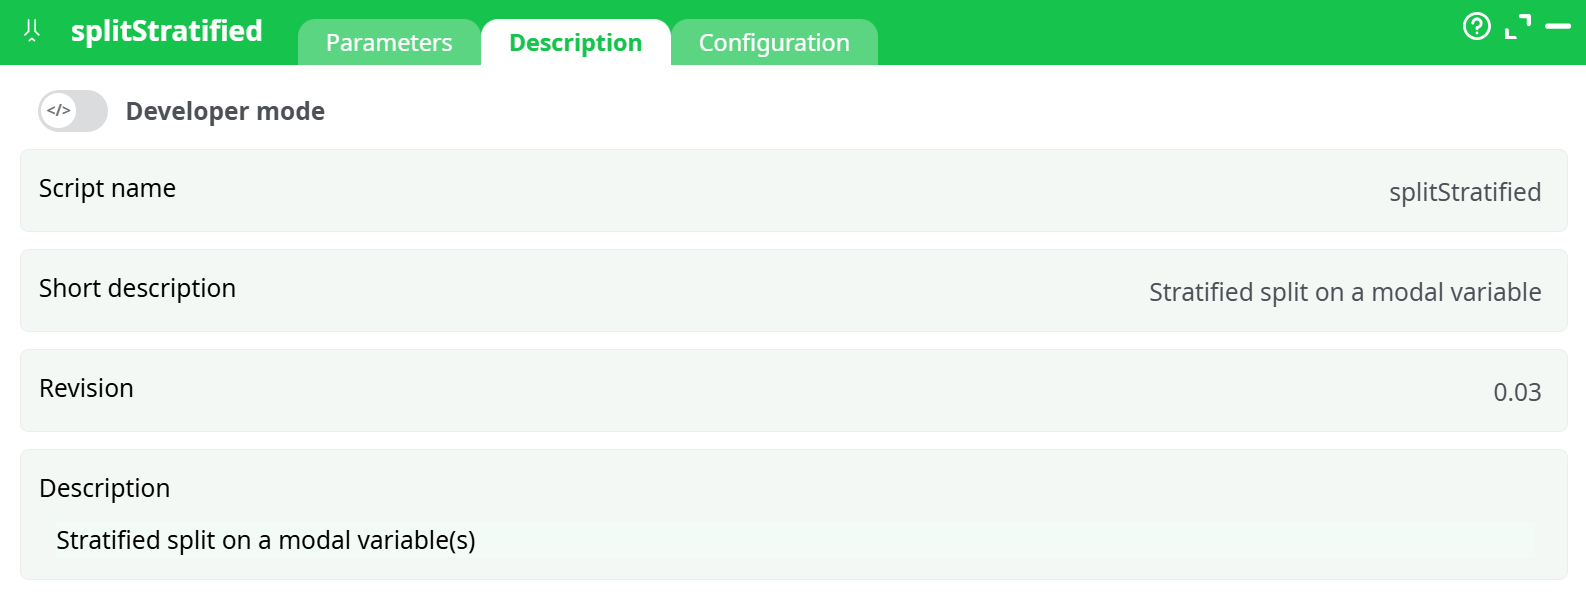Click the Short description value text

click(1345, 292)
